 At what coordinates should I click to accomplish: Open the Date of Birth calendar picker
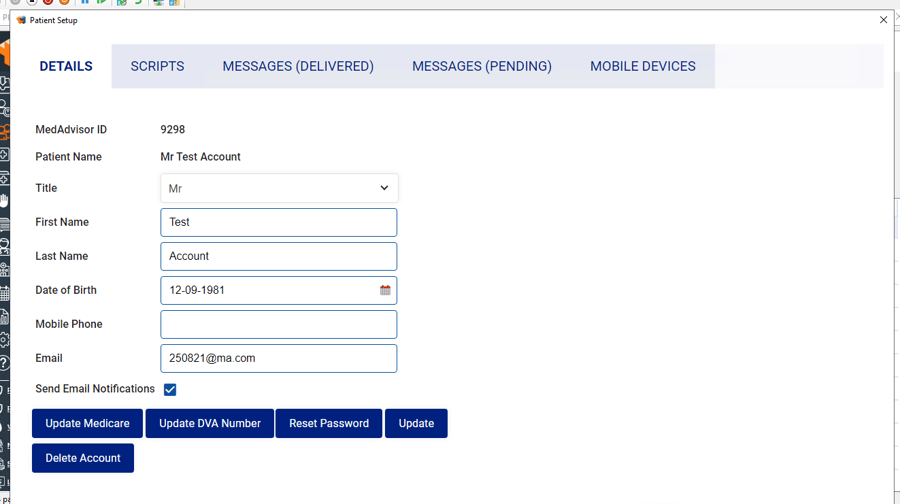click(385, 291)
